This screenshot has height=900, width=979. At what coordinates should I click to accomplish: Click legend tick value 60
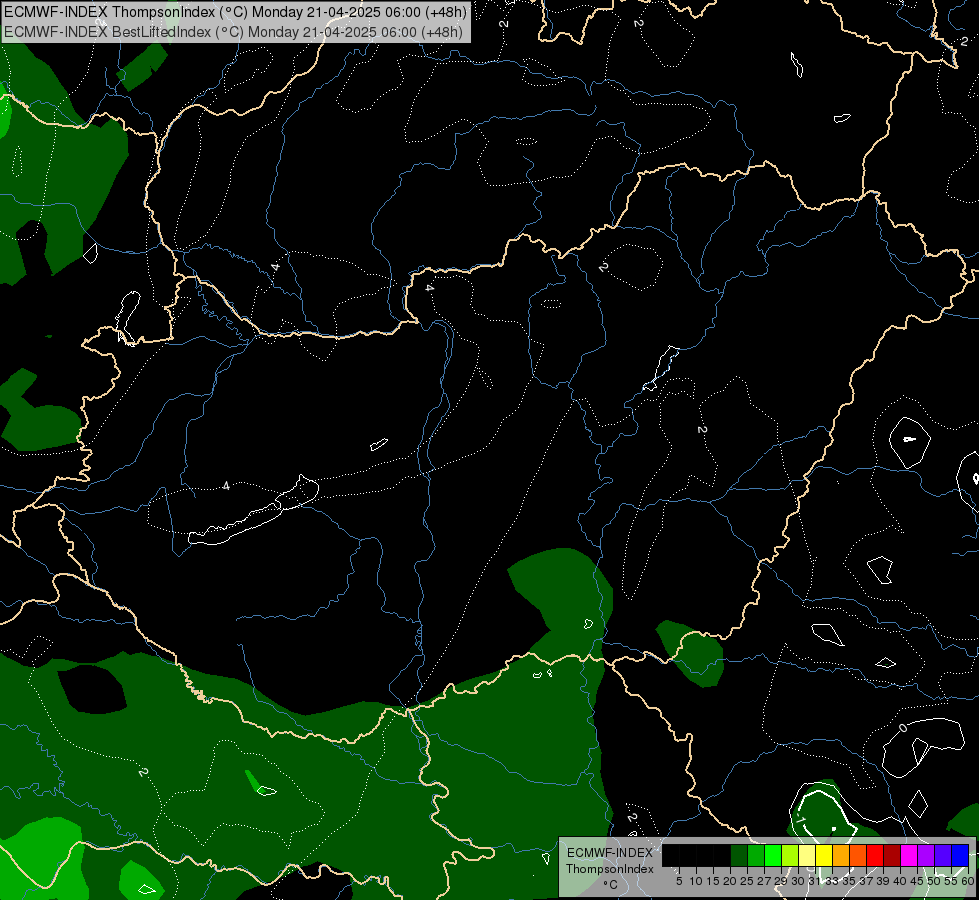click(967, 881)
